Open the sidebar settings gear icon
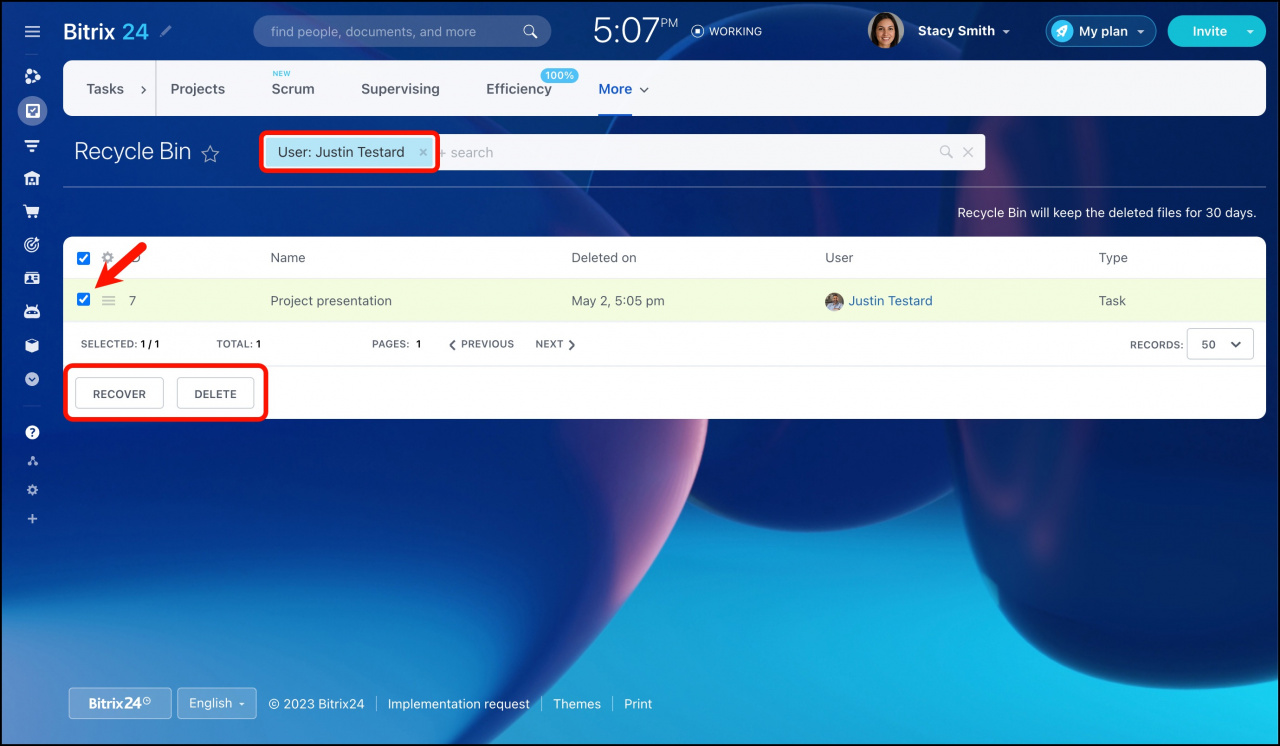 point(32,490)
